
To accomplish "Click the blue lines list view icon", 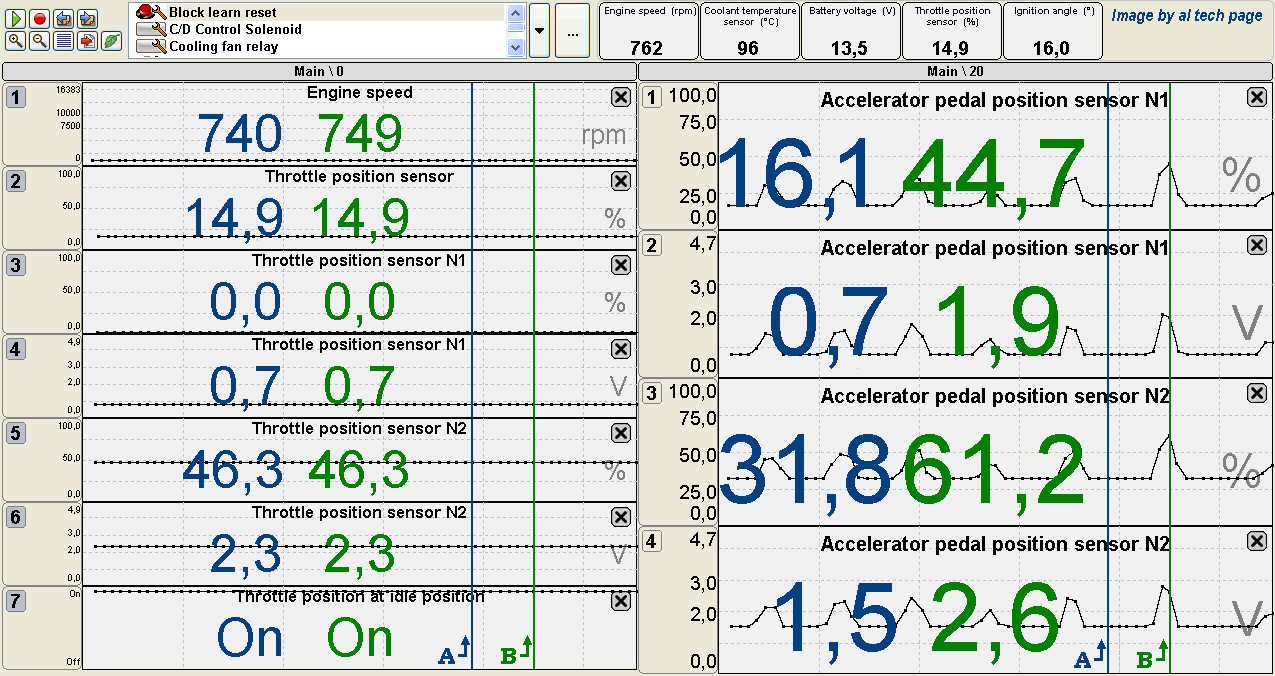I will (x=63, y=41).
